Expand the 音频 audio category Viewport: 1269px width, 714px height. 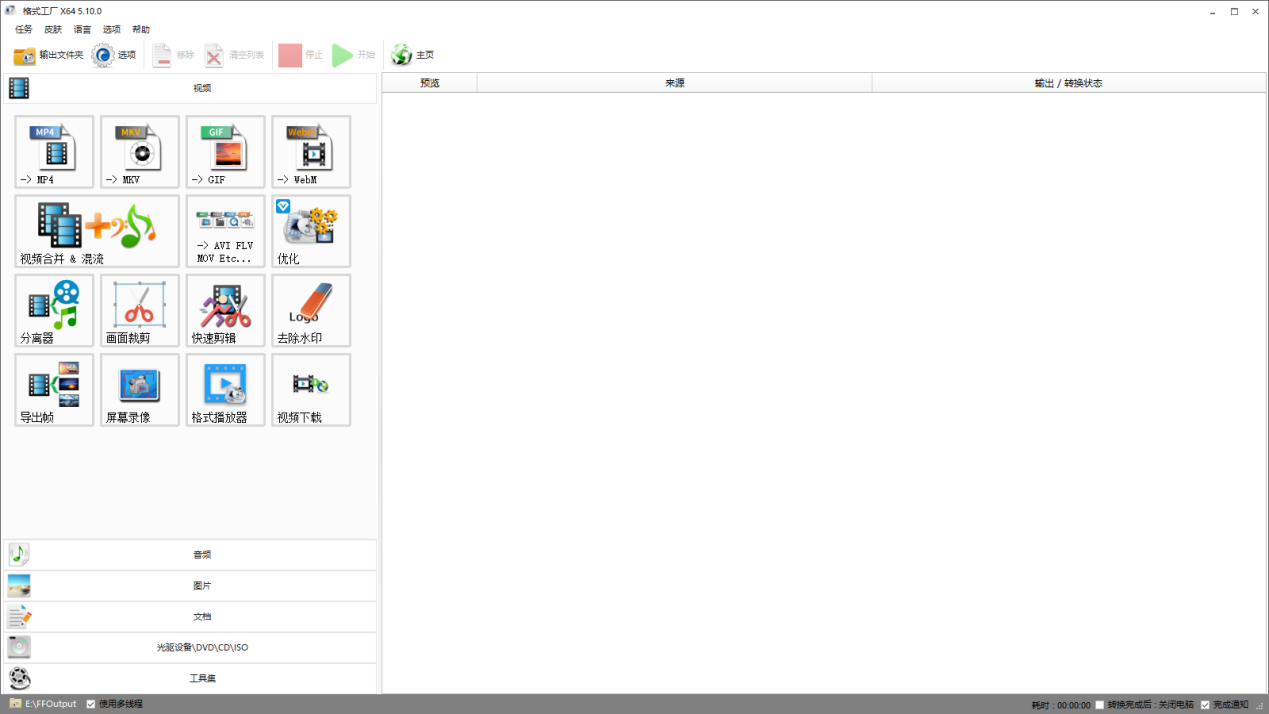(x=190, y=554)
